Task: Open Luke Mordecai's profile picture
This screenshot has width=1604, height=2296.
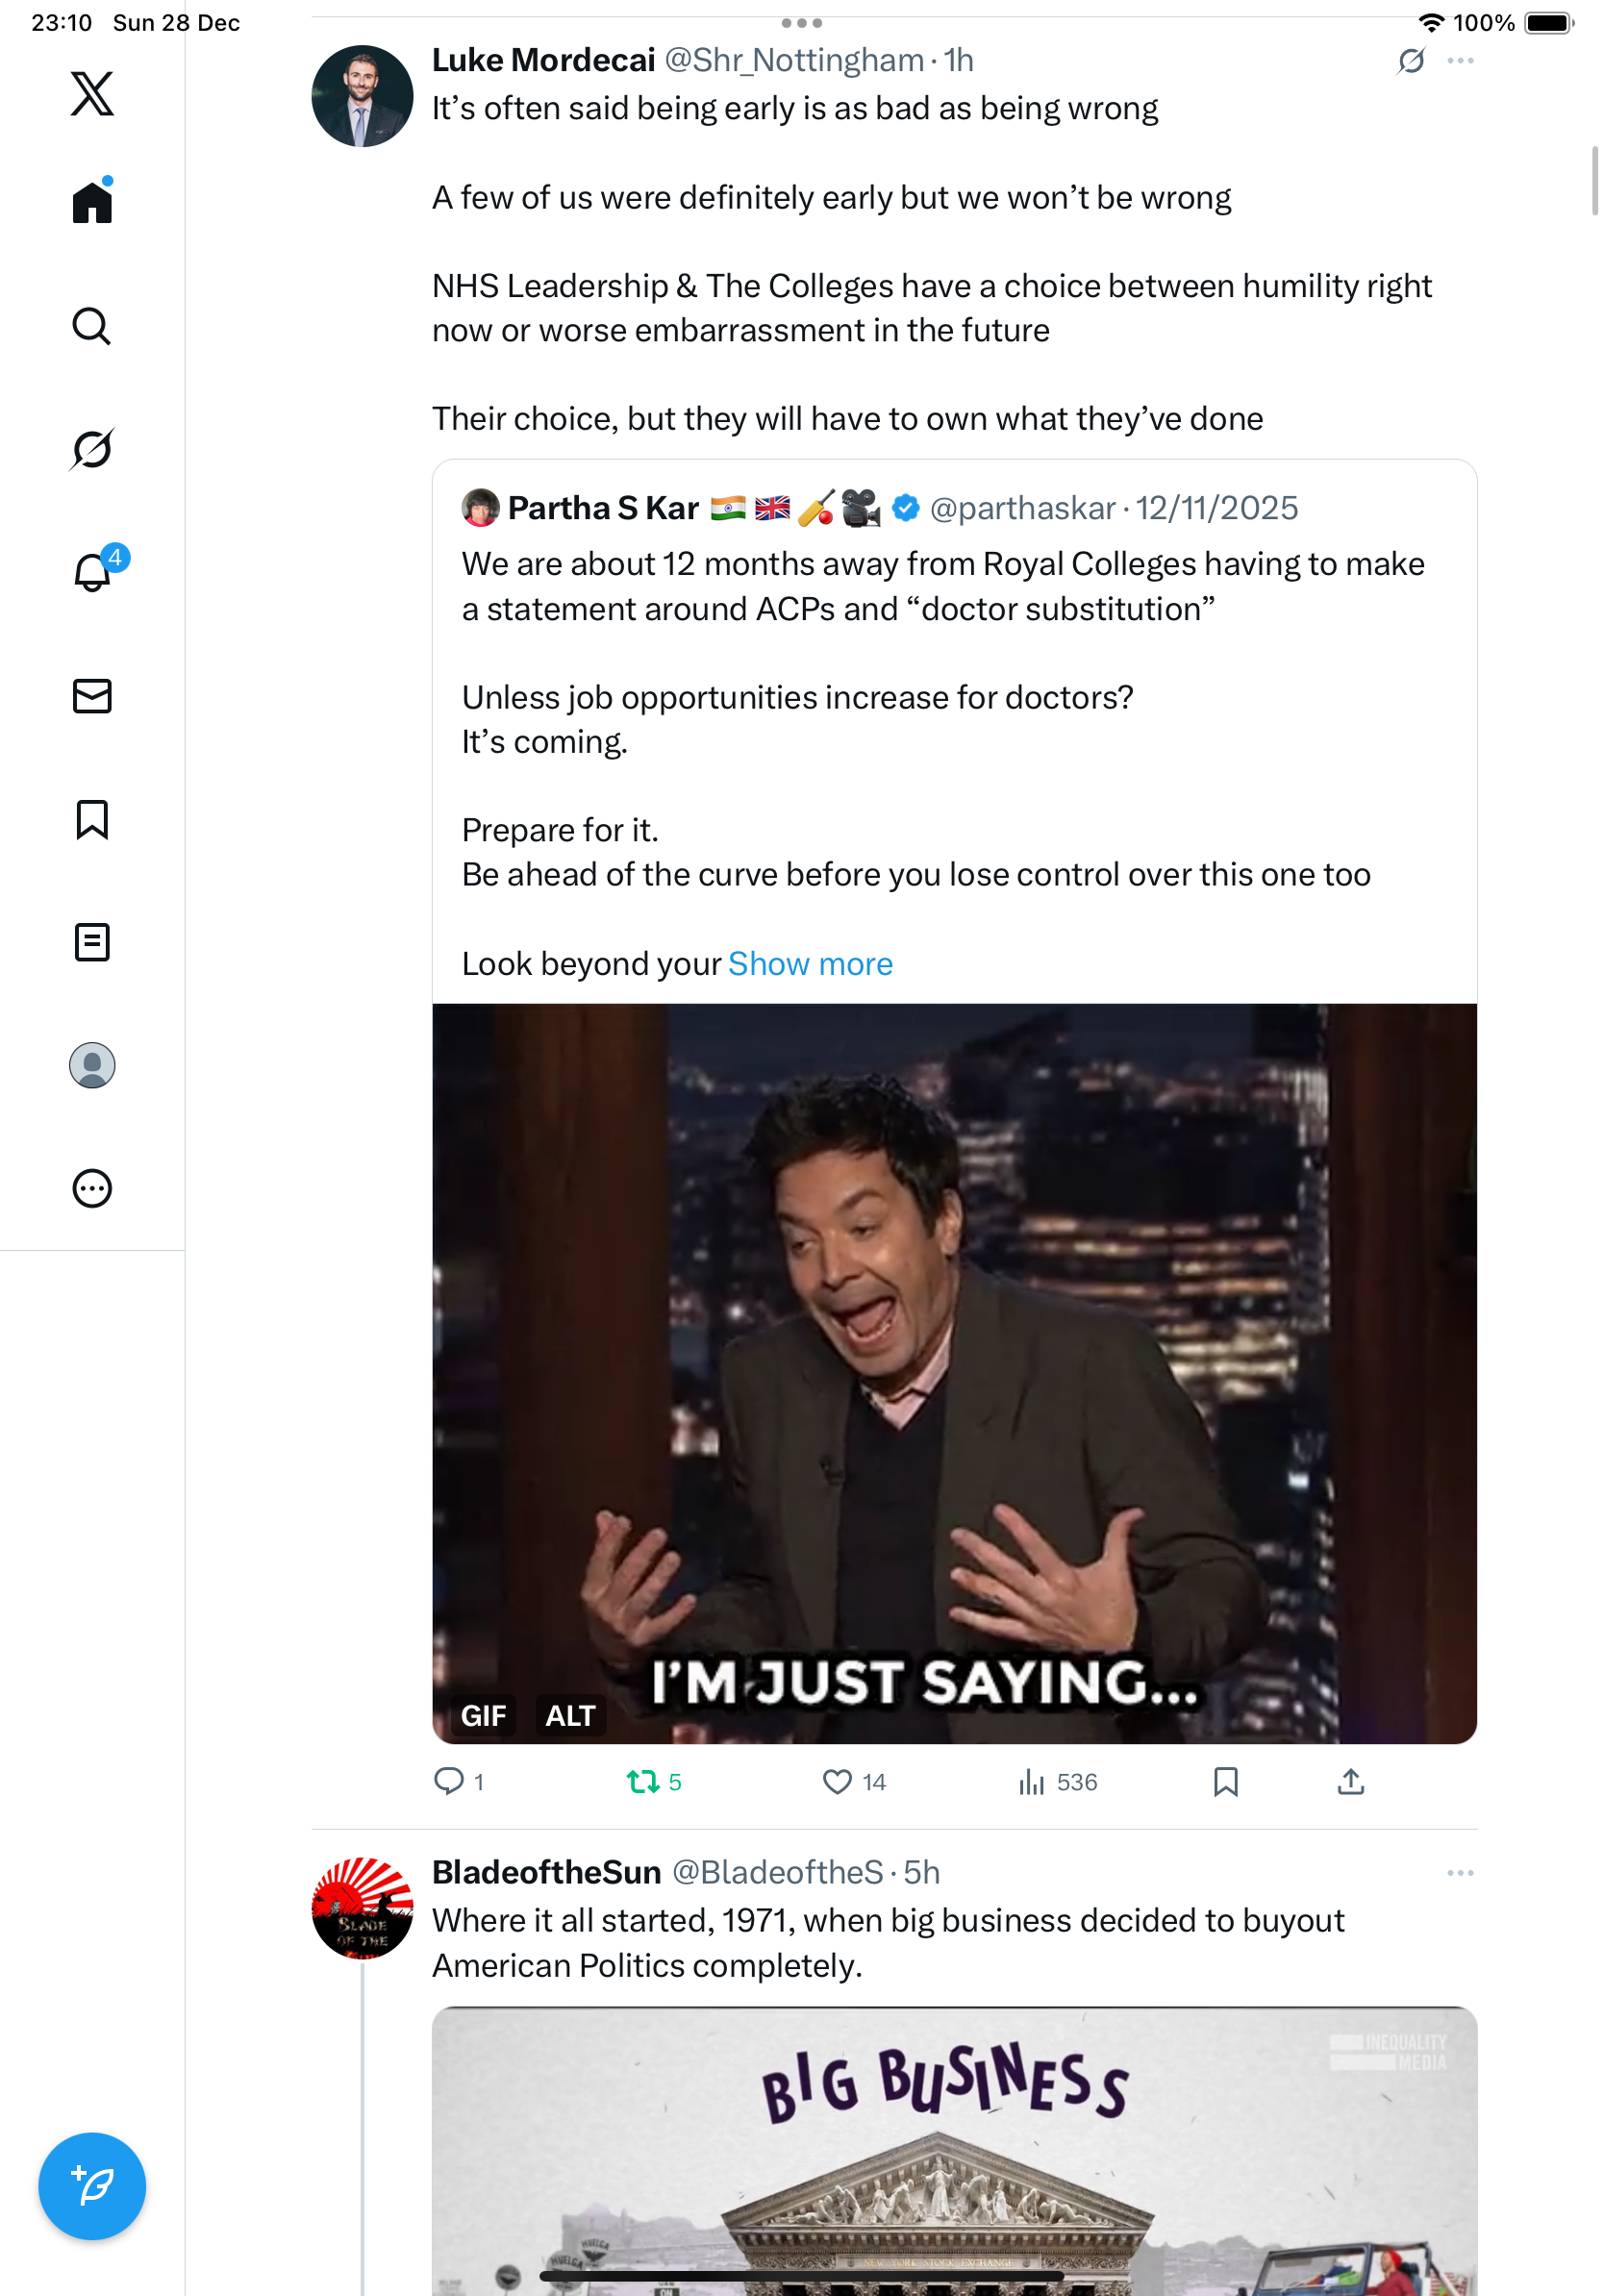Action: point(362,96)
